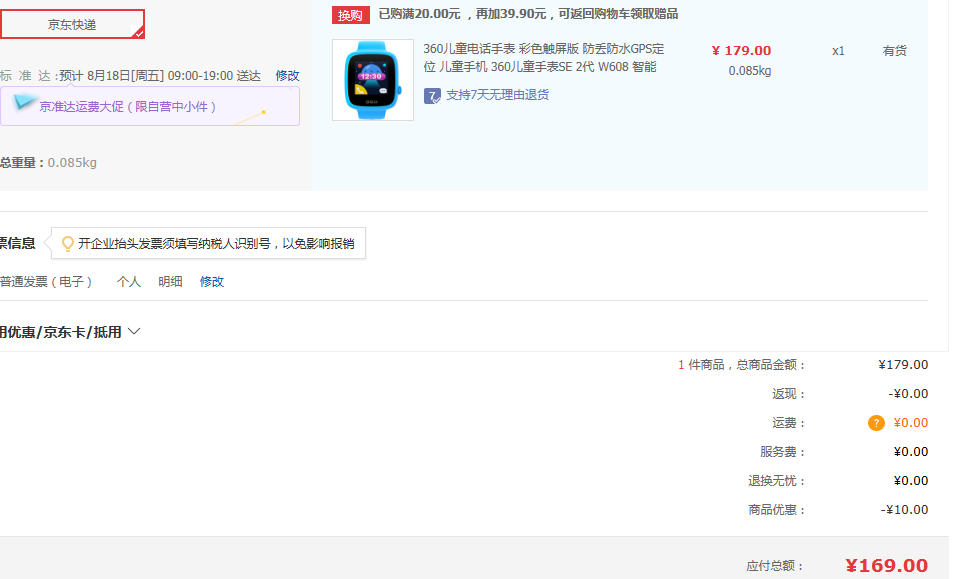980x579 pixels.
Task: Click the blue 7-day return square icon
Action: pos(432,95)
